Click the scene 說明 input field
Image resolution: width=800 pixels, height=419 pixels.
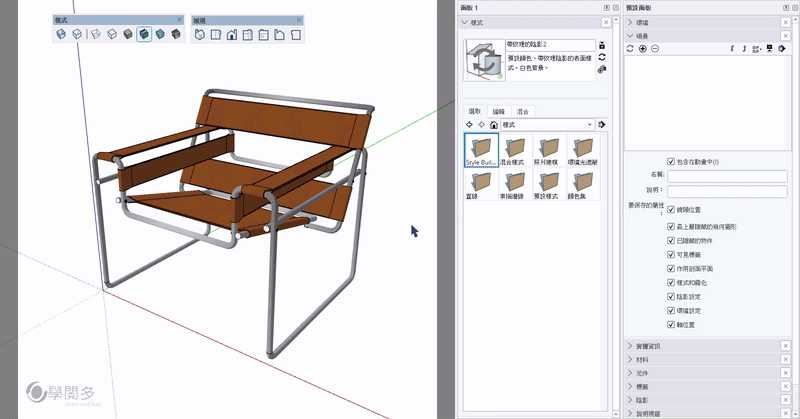[727, 191]
